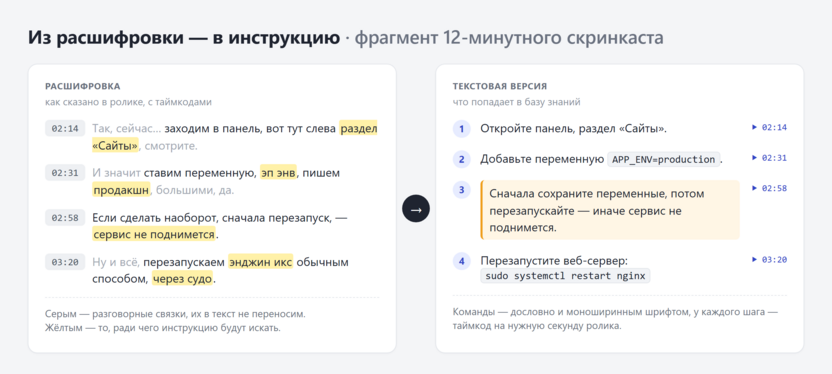Select step number 4 circle badge

tap(461, 261)
